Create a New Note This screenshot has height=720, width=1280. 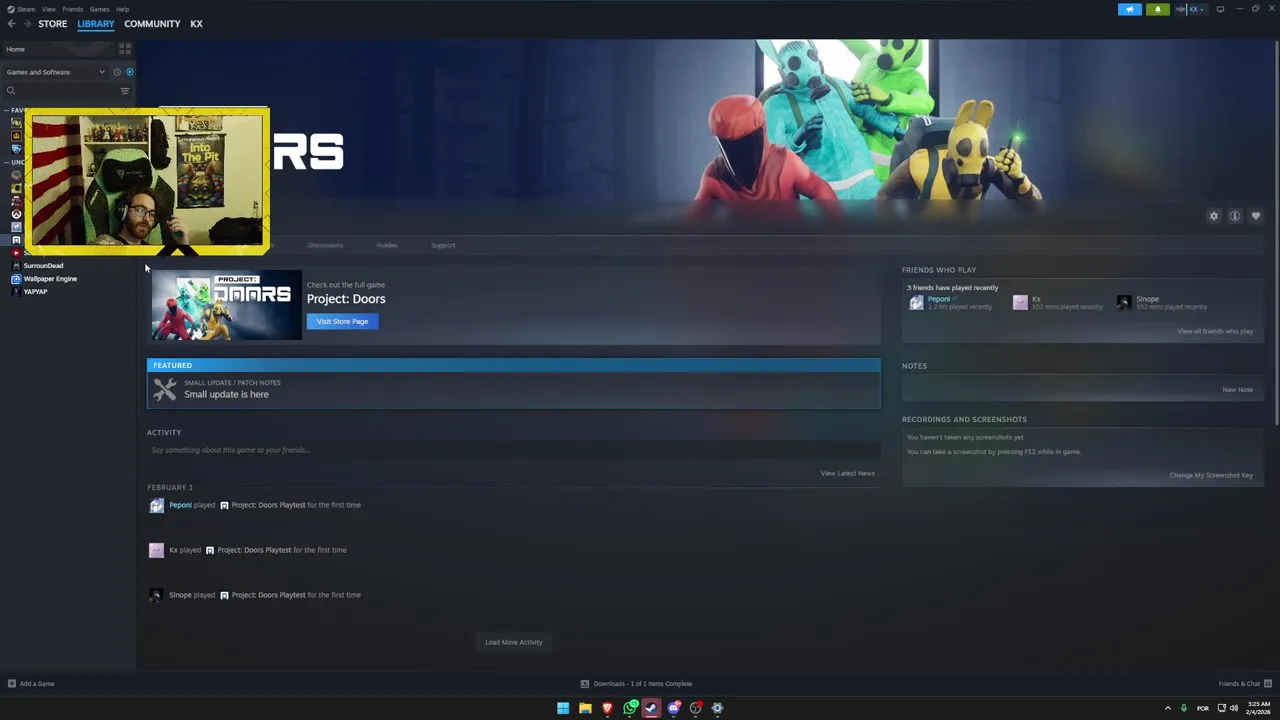coord(1237,389)
